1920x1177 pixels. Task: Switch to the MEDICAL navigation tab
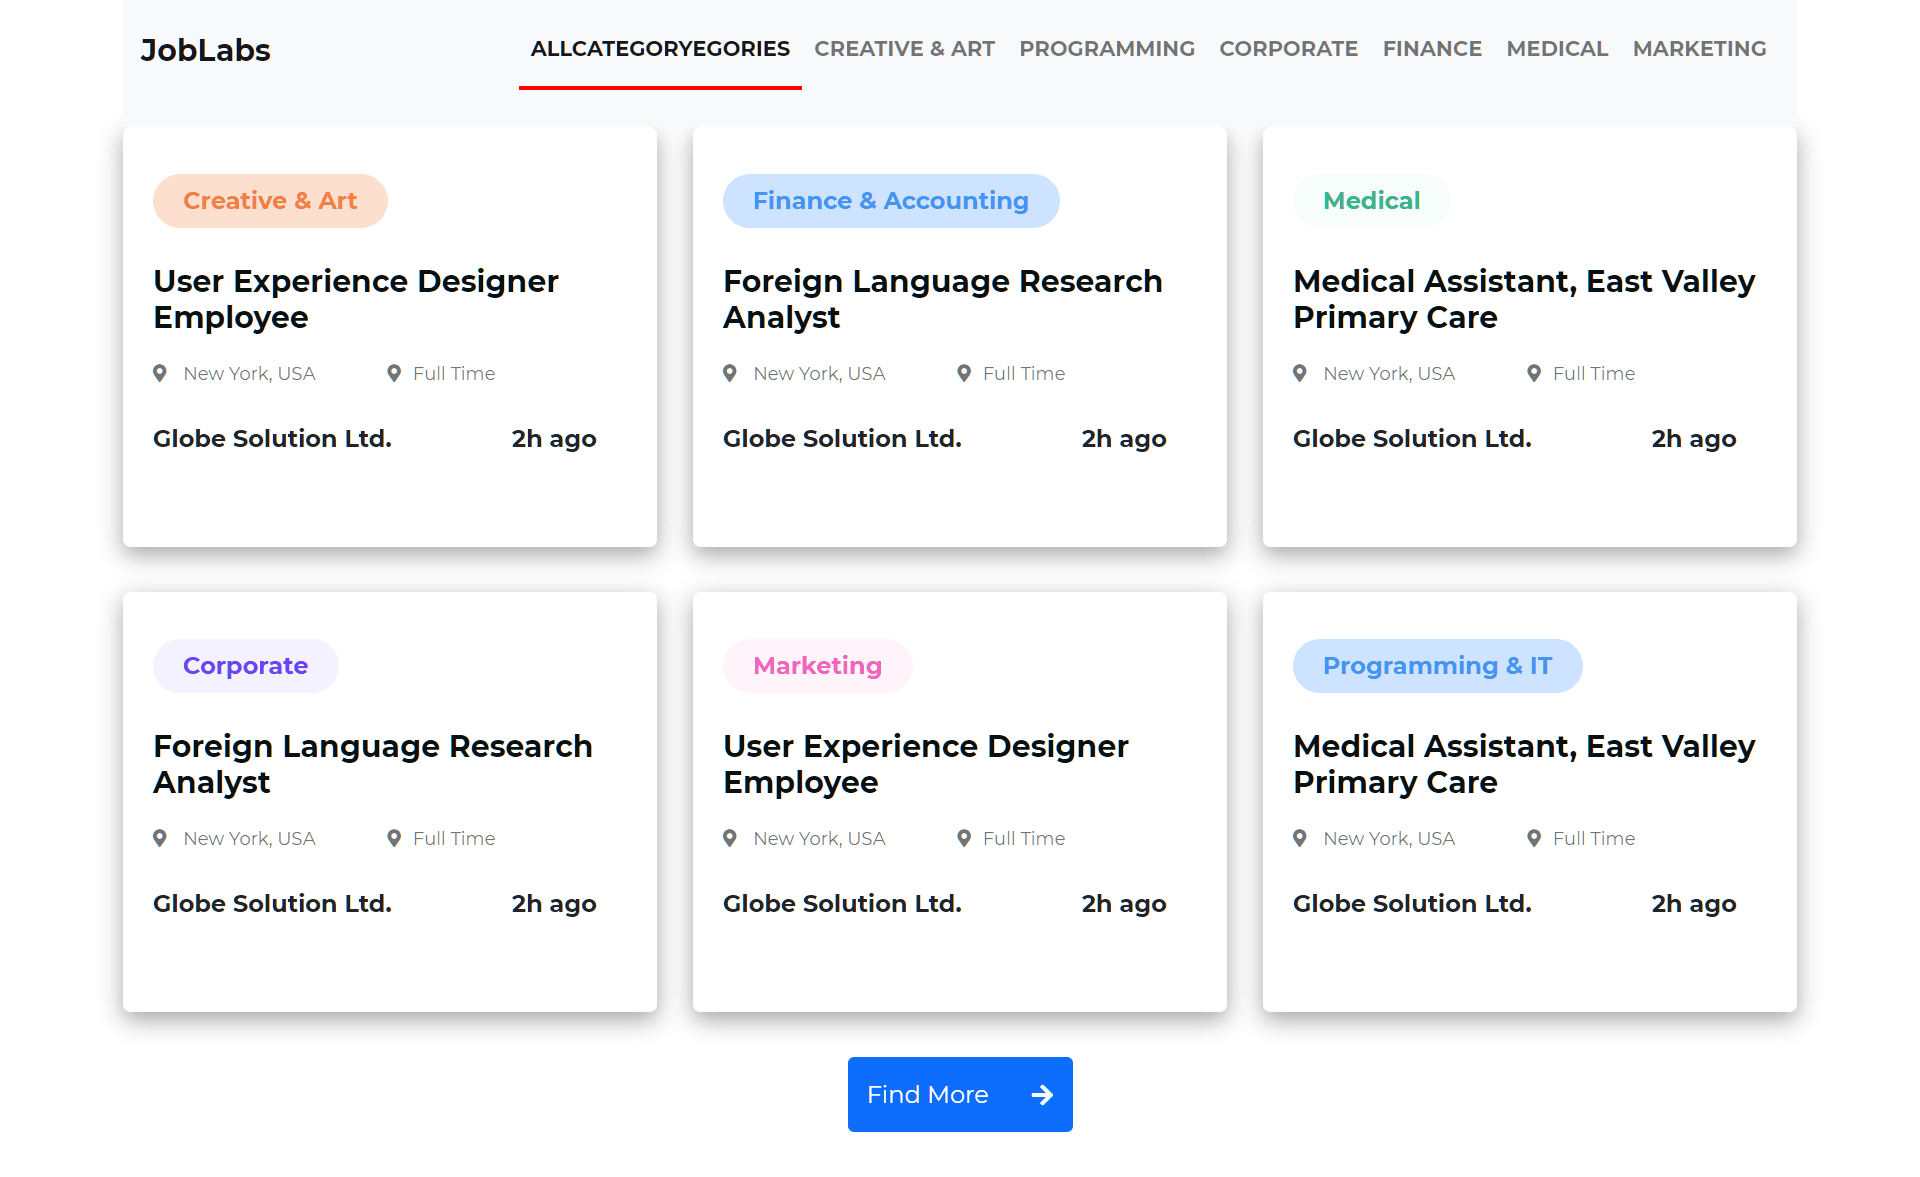coord(1557,48)
